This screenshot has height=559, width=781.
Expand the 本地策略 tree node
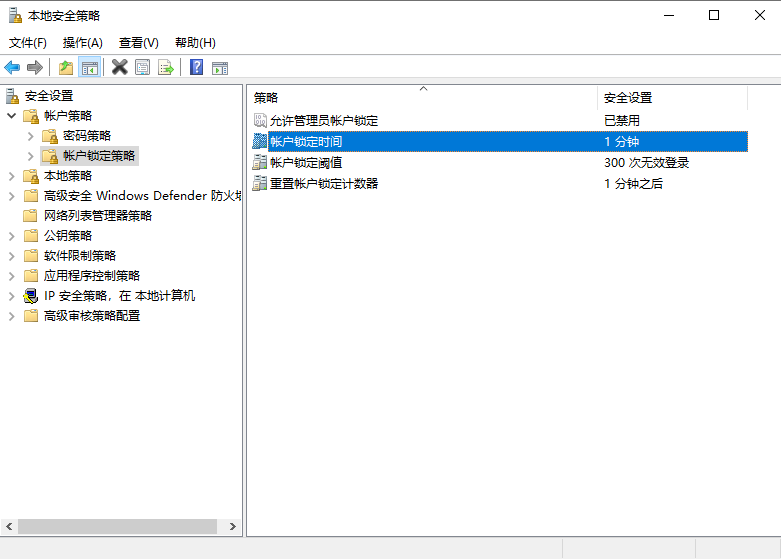(12, 176)
